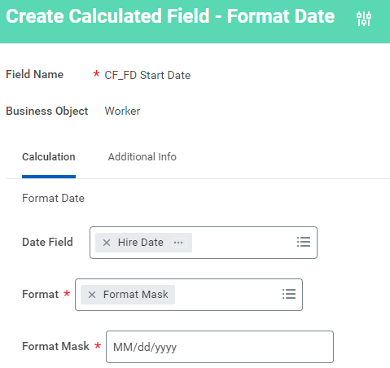Open the Date Field prompt list icon
This screenshot has height=368, width=390.
303,242
